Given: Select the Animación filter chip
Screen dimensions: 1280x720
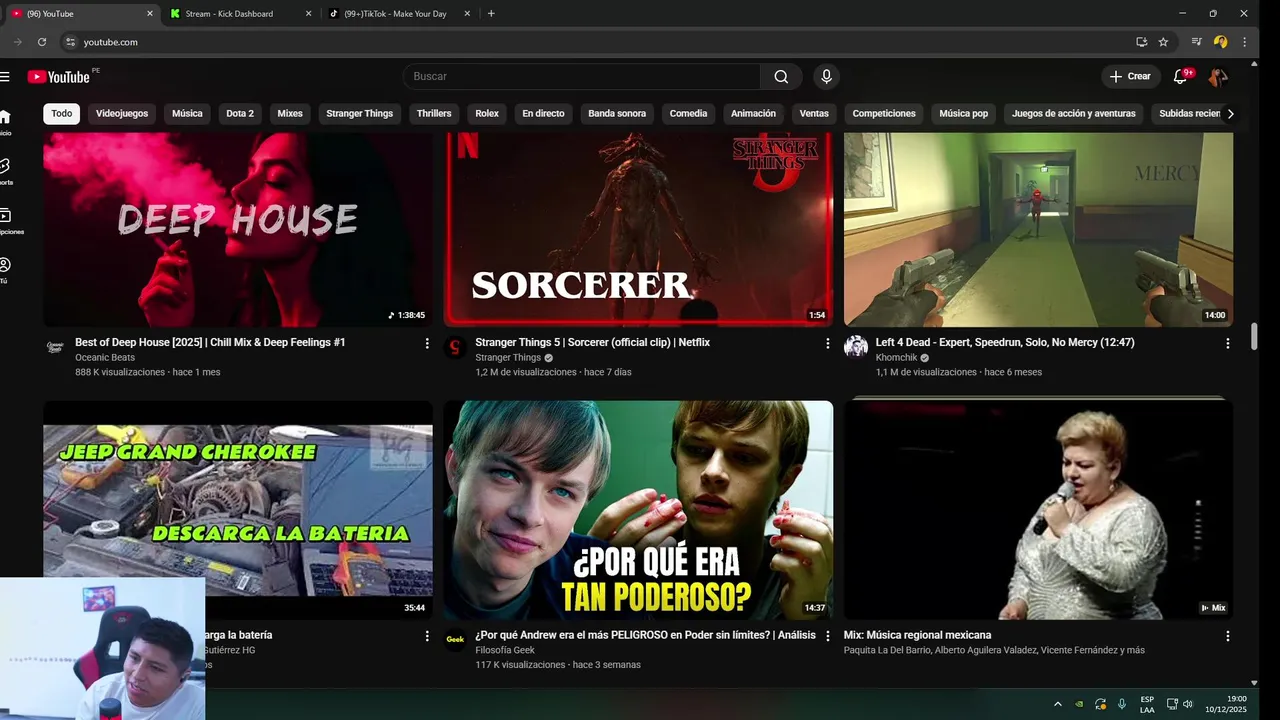Looking at the screenshot, I should tap(753, 114).
